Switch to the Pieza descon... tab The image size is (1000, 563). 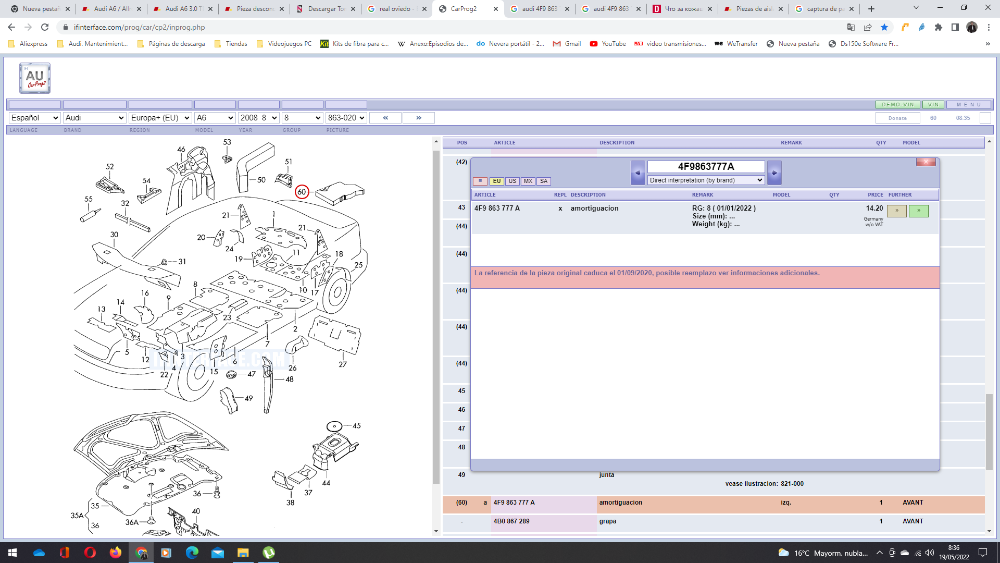[x=254, y=9]
